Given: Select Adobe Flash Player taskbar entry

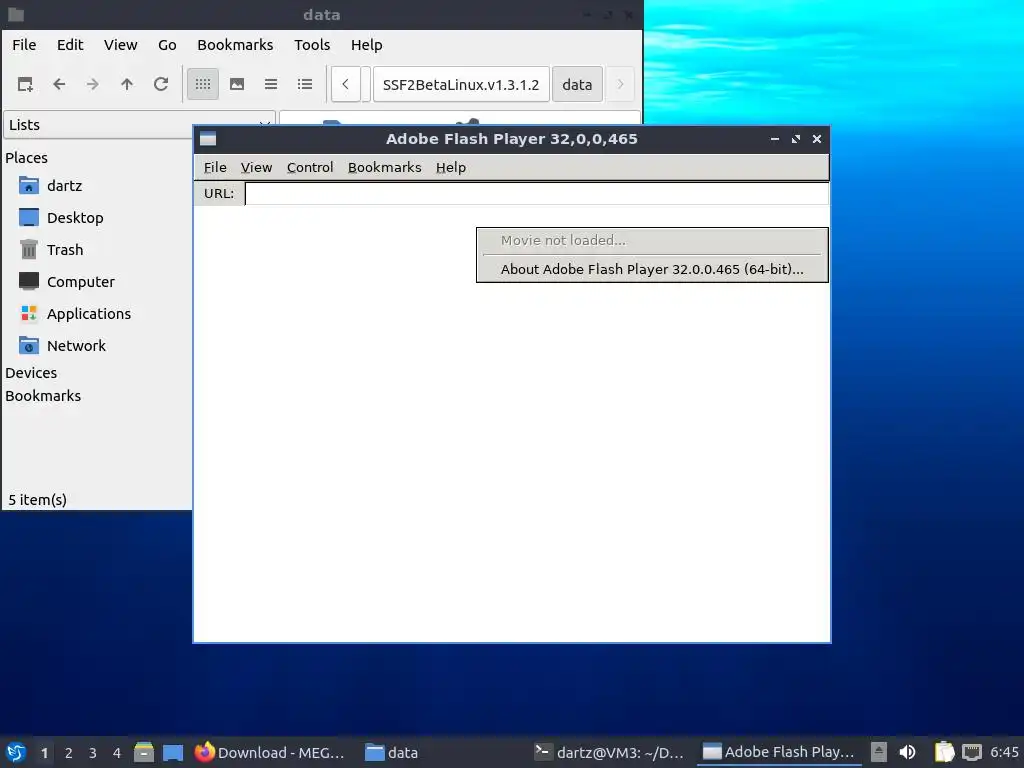Looking at the screenshot, I should coord(778,752).
